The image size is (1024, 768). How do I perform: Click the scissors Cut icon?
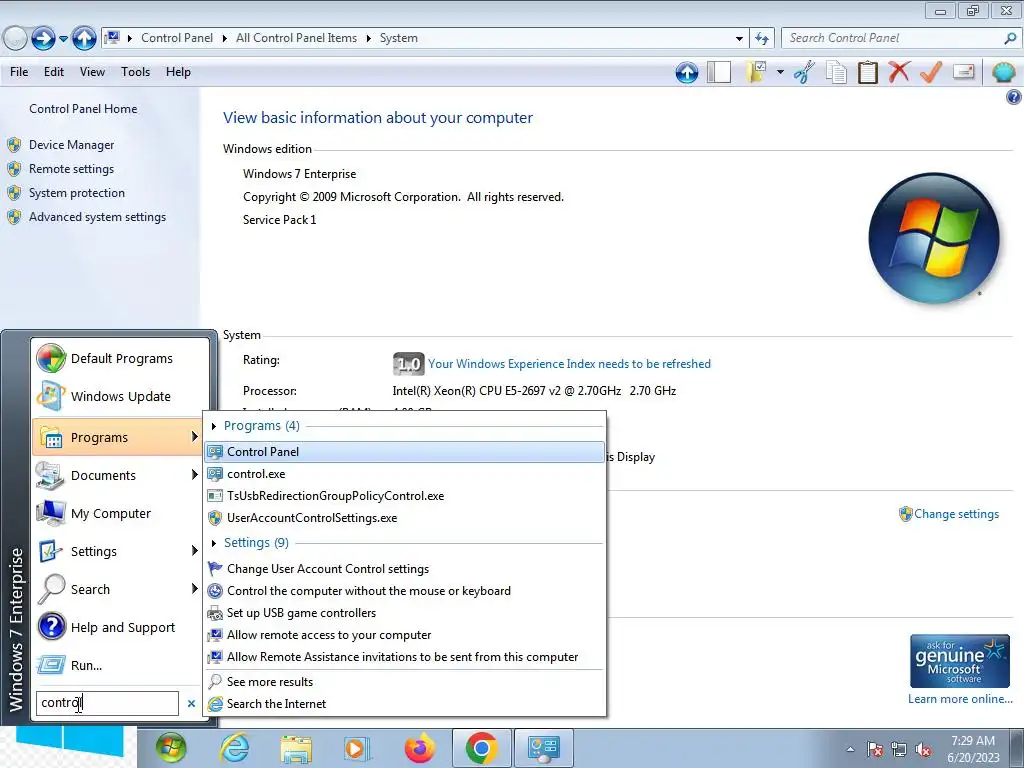point(804,72)
